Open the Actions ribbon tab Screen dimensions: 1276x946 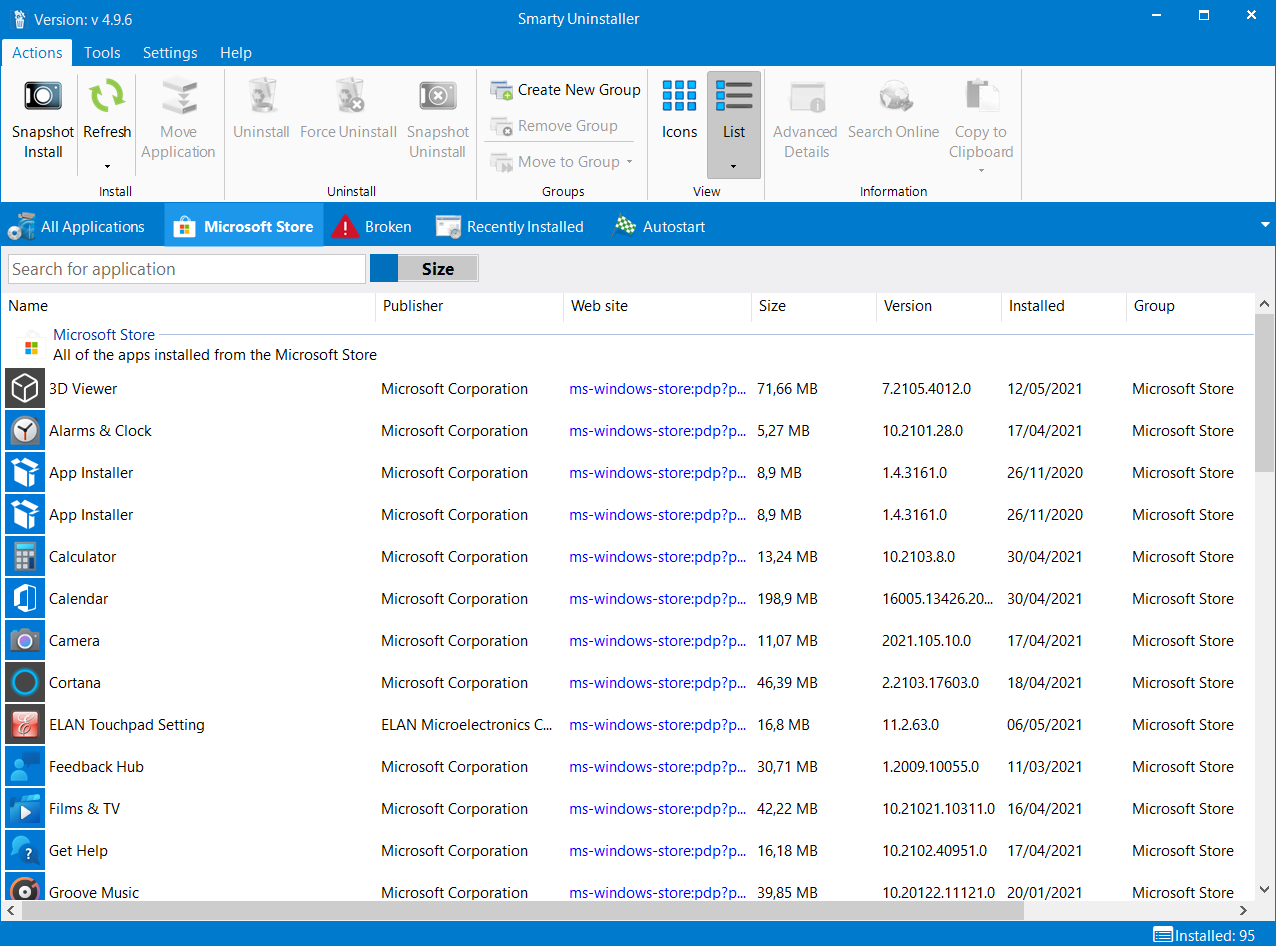37,53
